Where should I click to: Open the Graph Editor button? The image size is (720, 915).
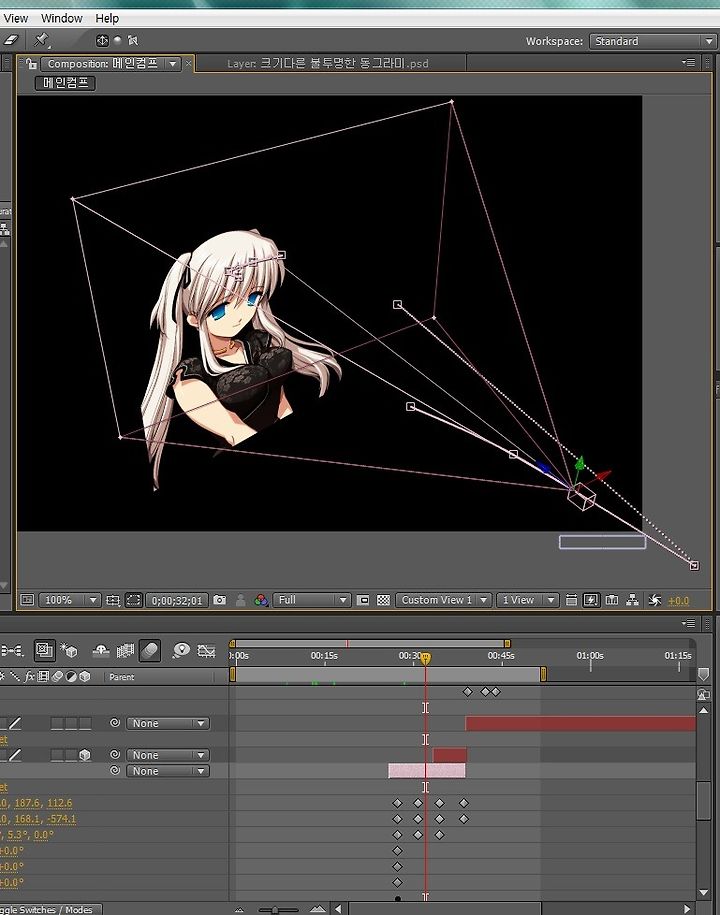(x=207, y=650)
